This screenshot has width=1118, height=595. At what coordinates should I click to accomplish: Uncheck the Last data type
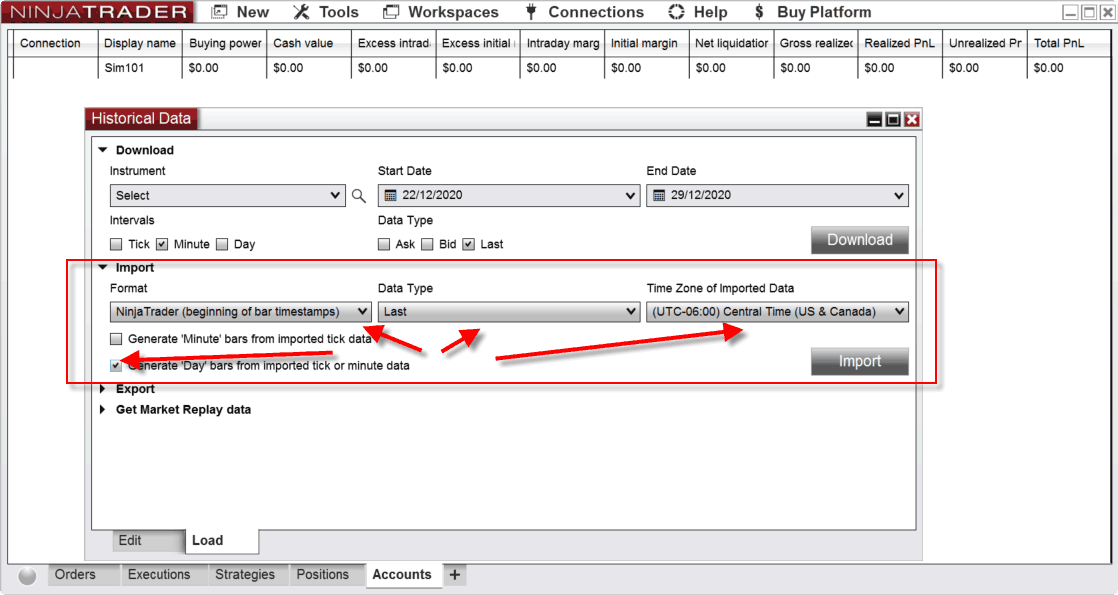pos(468,245)
